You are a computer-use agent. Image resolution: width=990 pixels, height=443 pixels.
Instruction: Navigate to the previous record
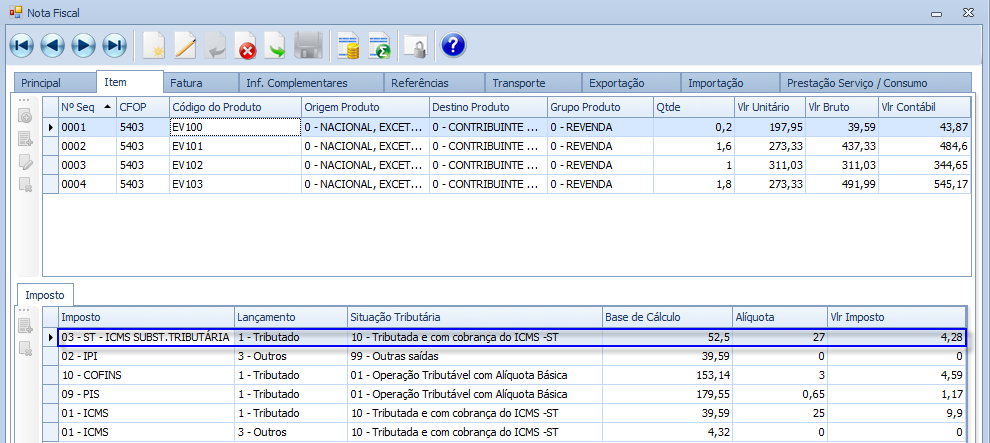click(52, 45)
